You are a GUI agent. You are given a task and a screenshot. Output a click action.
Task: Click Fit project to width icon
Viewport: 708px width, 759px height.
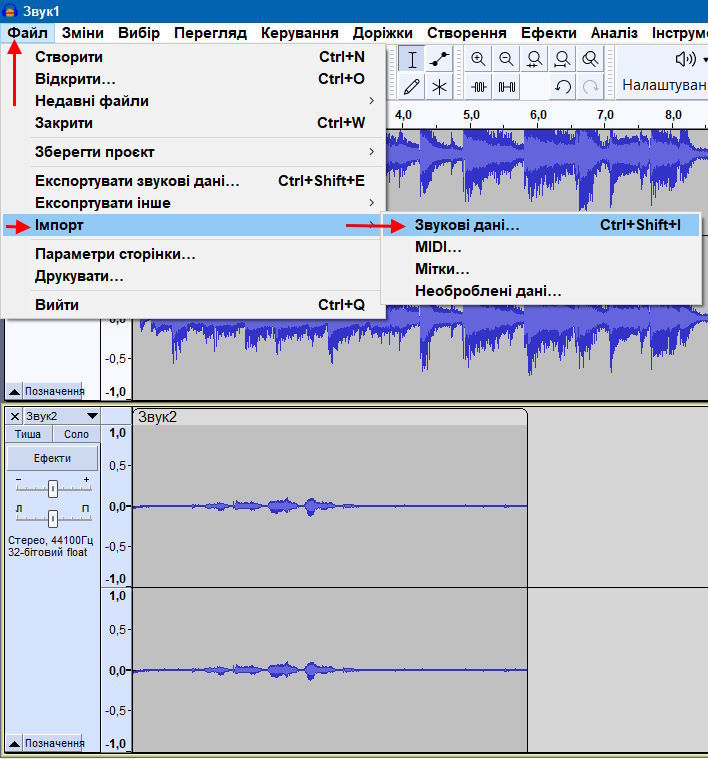click(562, 60)
